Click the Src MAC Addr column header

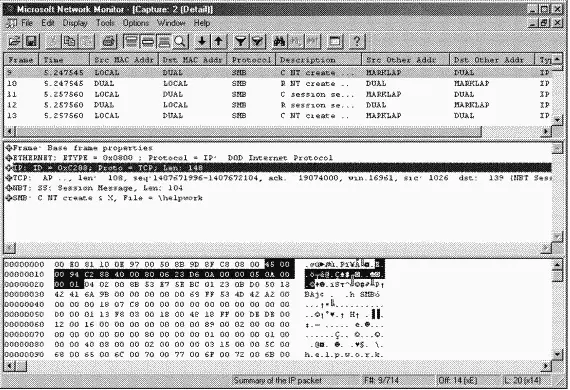124,60
